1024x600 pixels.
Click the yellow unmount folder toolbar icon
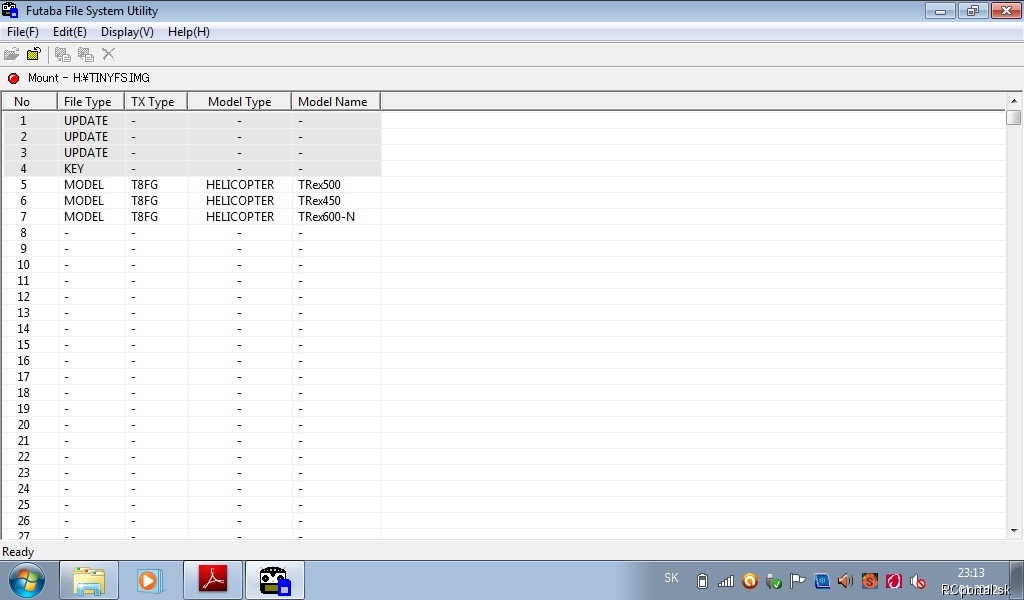[34, 54]
